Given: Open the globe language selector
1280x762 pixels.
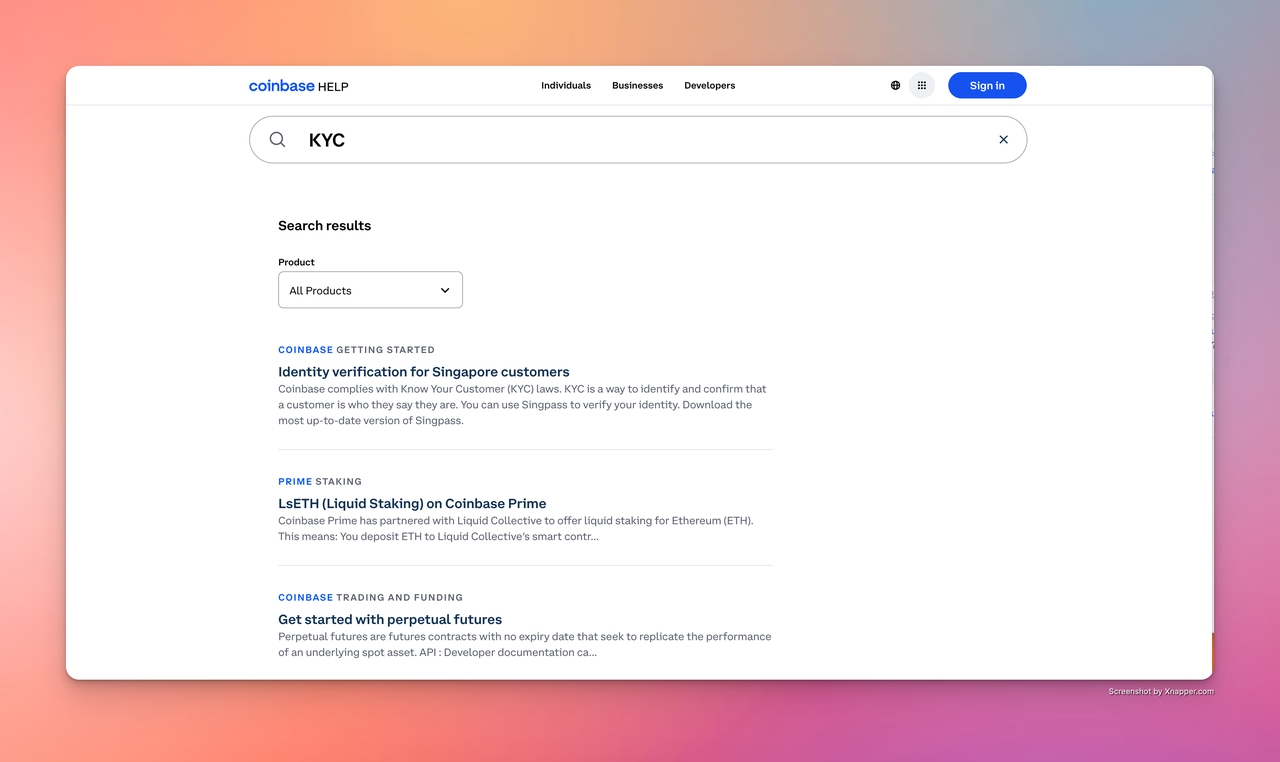Looking at the screenshot, I should pos(895,86).
